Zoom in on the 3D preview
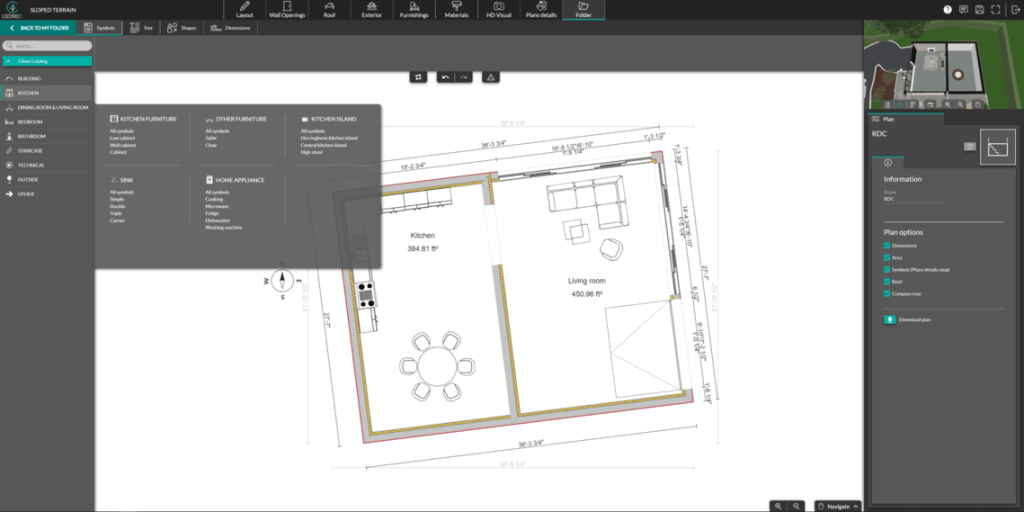 pos(947,104)
